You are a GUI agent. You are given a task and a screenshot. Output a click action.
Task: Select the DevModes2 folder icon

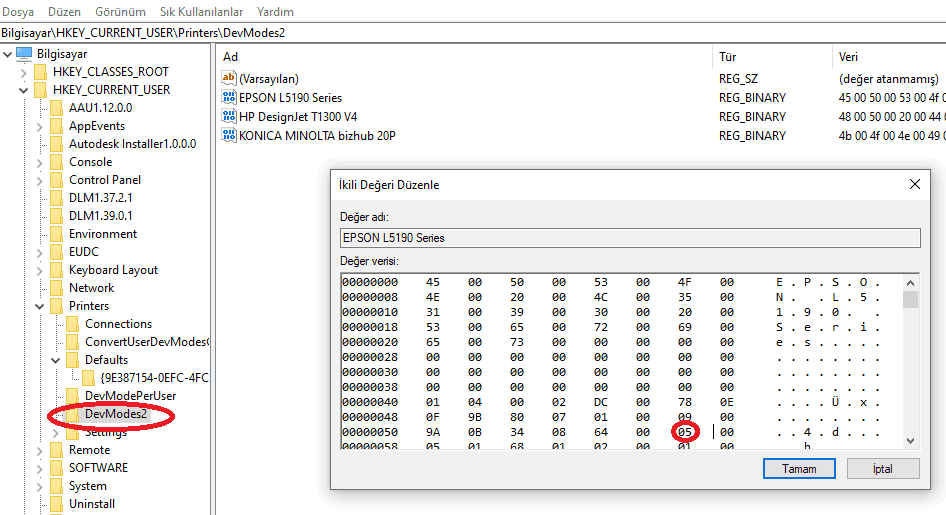(x=73, y=414)
